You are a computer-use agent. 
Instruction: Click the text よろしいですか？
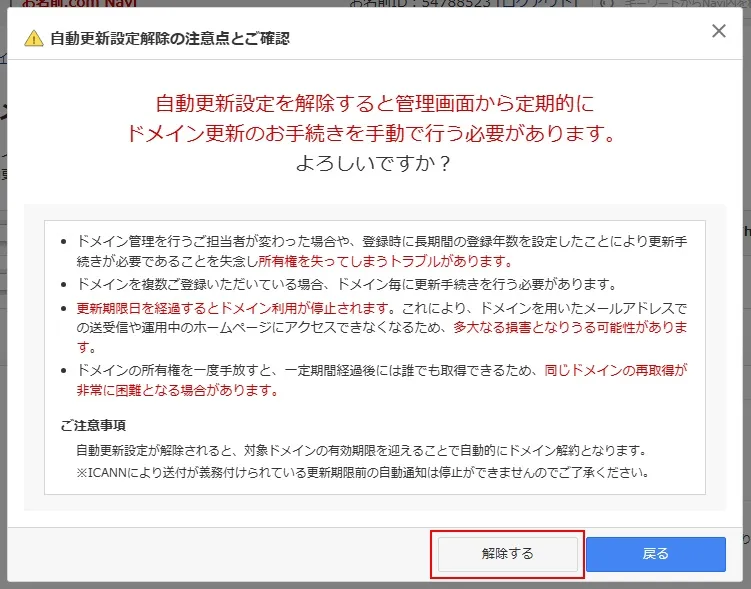(x=374, y=163)
